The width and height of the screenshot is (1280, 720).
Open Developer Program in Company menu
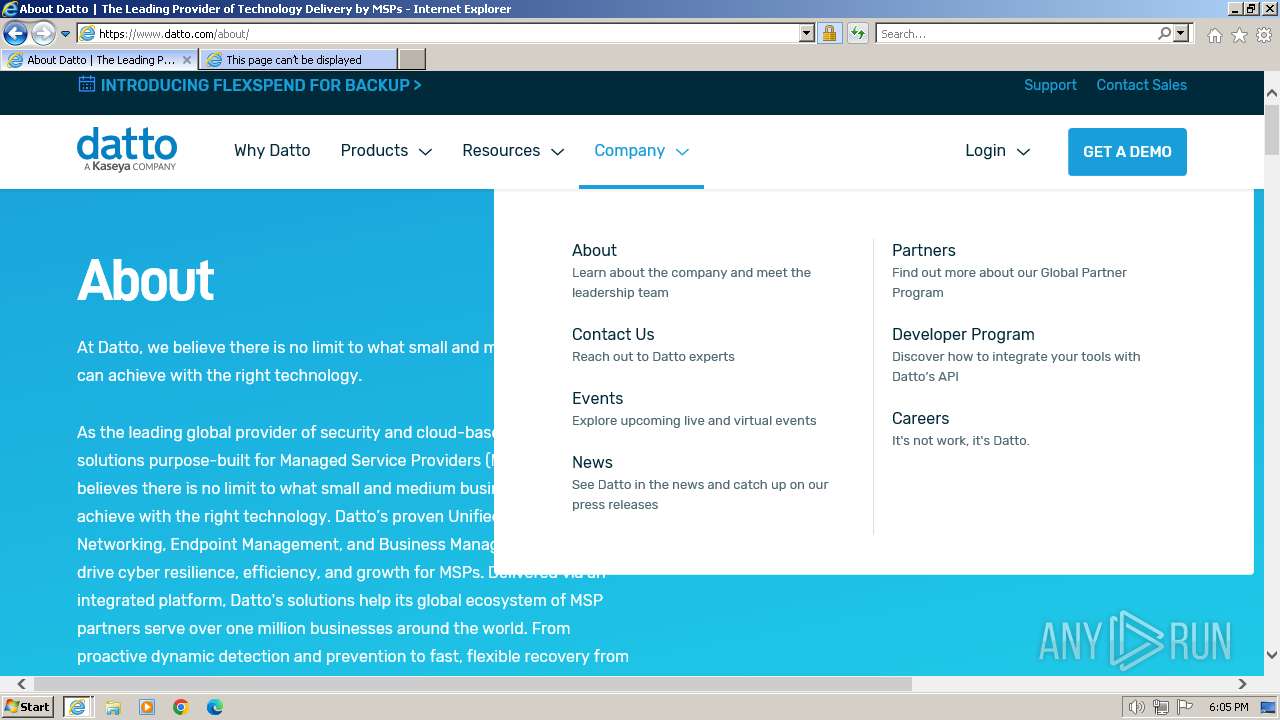pyautogui.click(x=963, y=334)
